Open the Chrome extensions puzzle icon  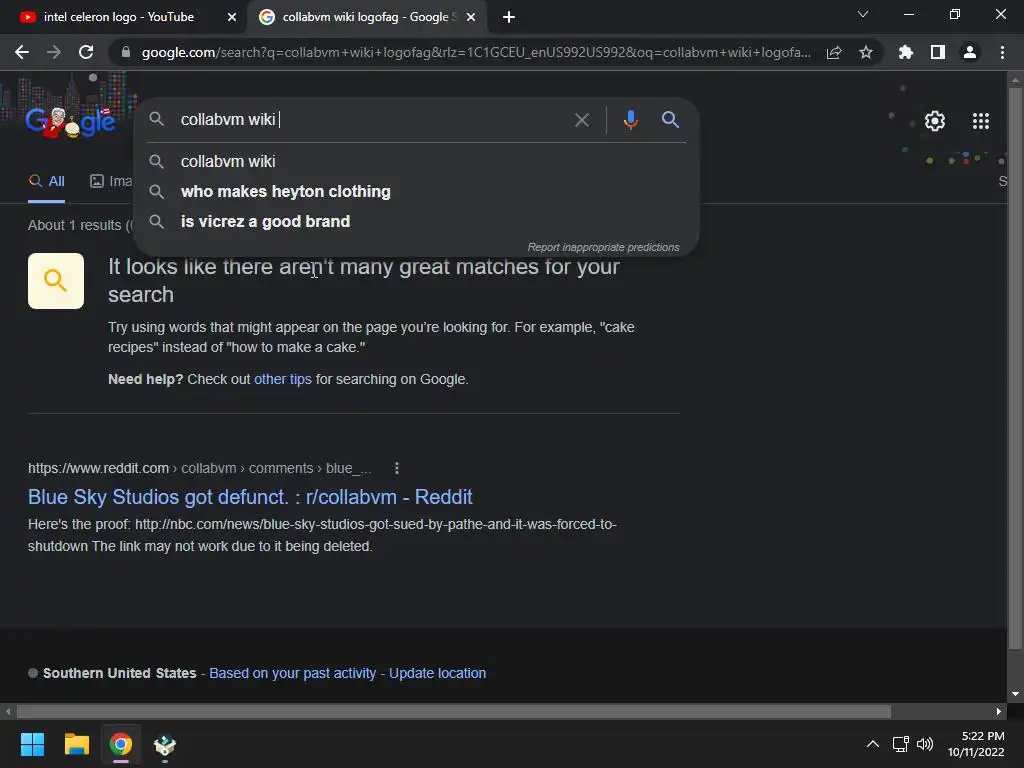pyautogui.click(x=906, y=52)
